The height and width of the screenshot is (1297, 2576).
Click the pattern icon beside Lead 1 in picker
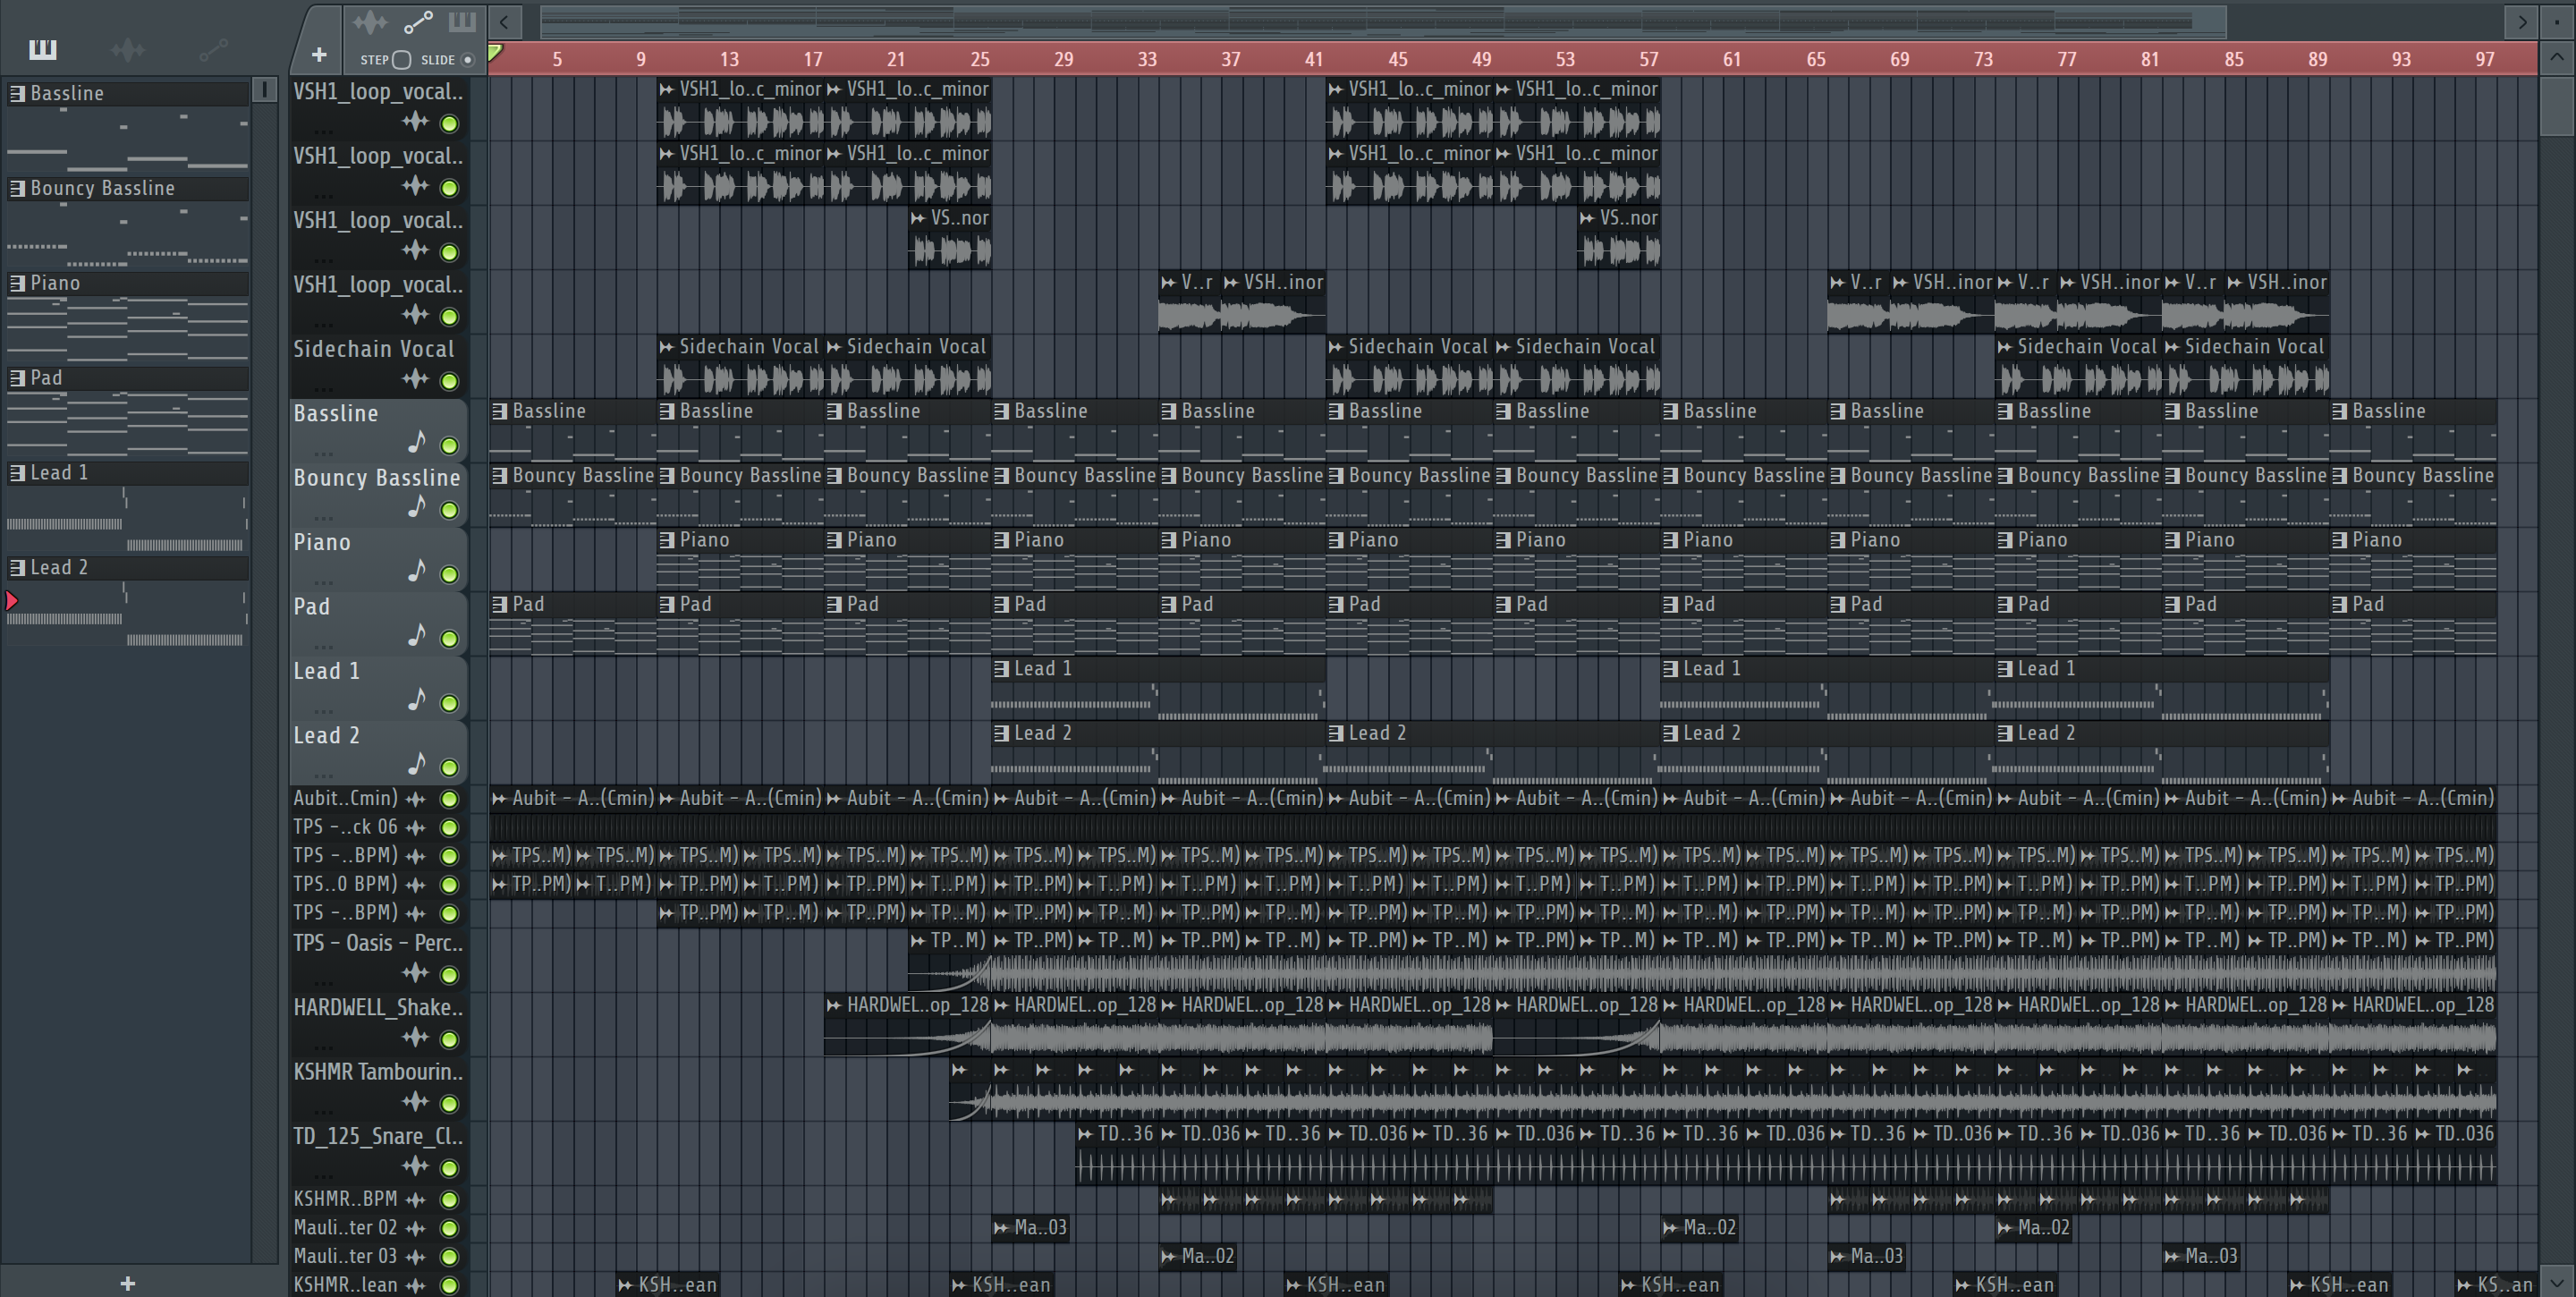pyautogui.click(x=17, y=473)
